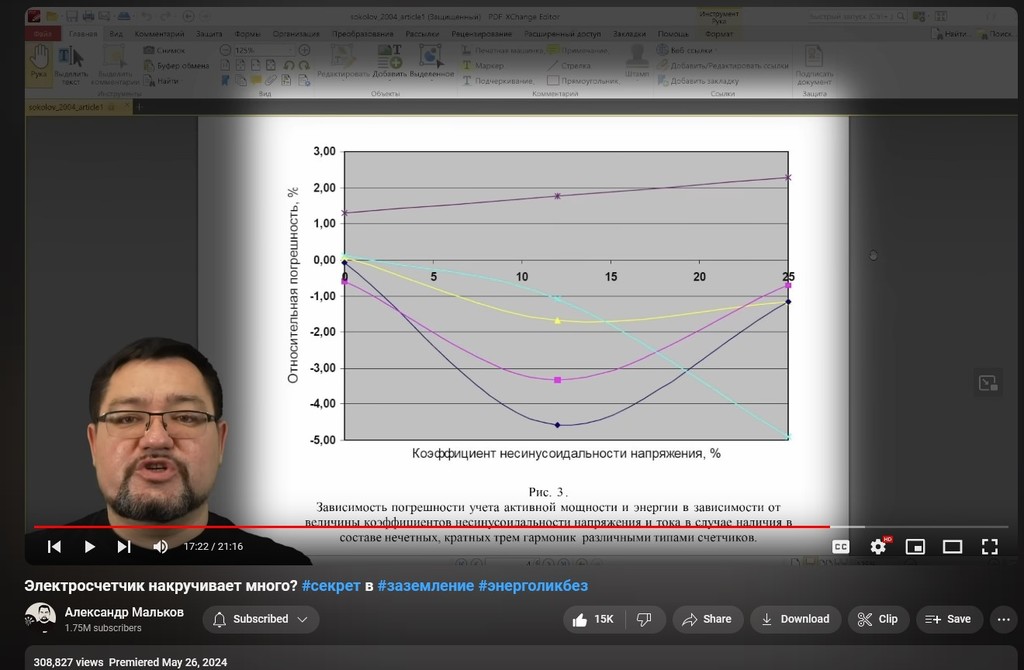Open Александр Мальков channel page
This screenshot has width=1024, height=670.
click(124, 612)
